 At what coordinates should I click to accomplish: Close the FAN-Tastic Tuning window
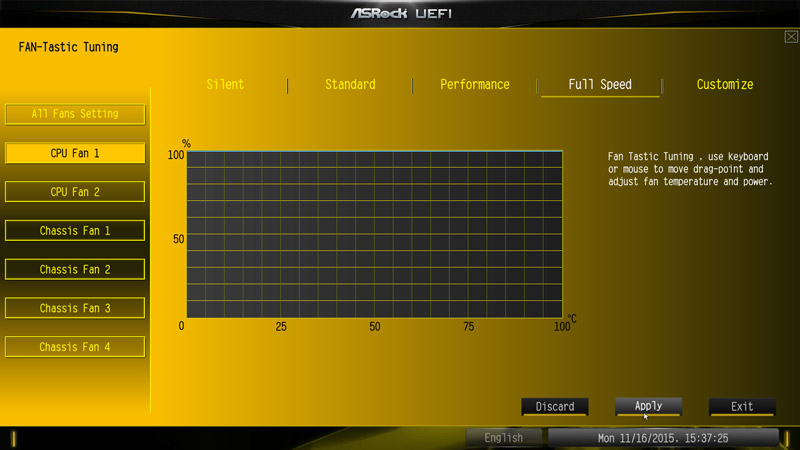tap(791, 37)
